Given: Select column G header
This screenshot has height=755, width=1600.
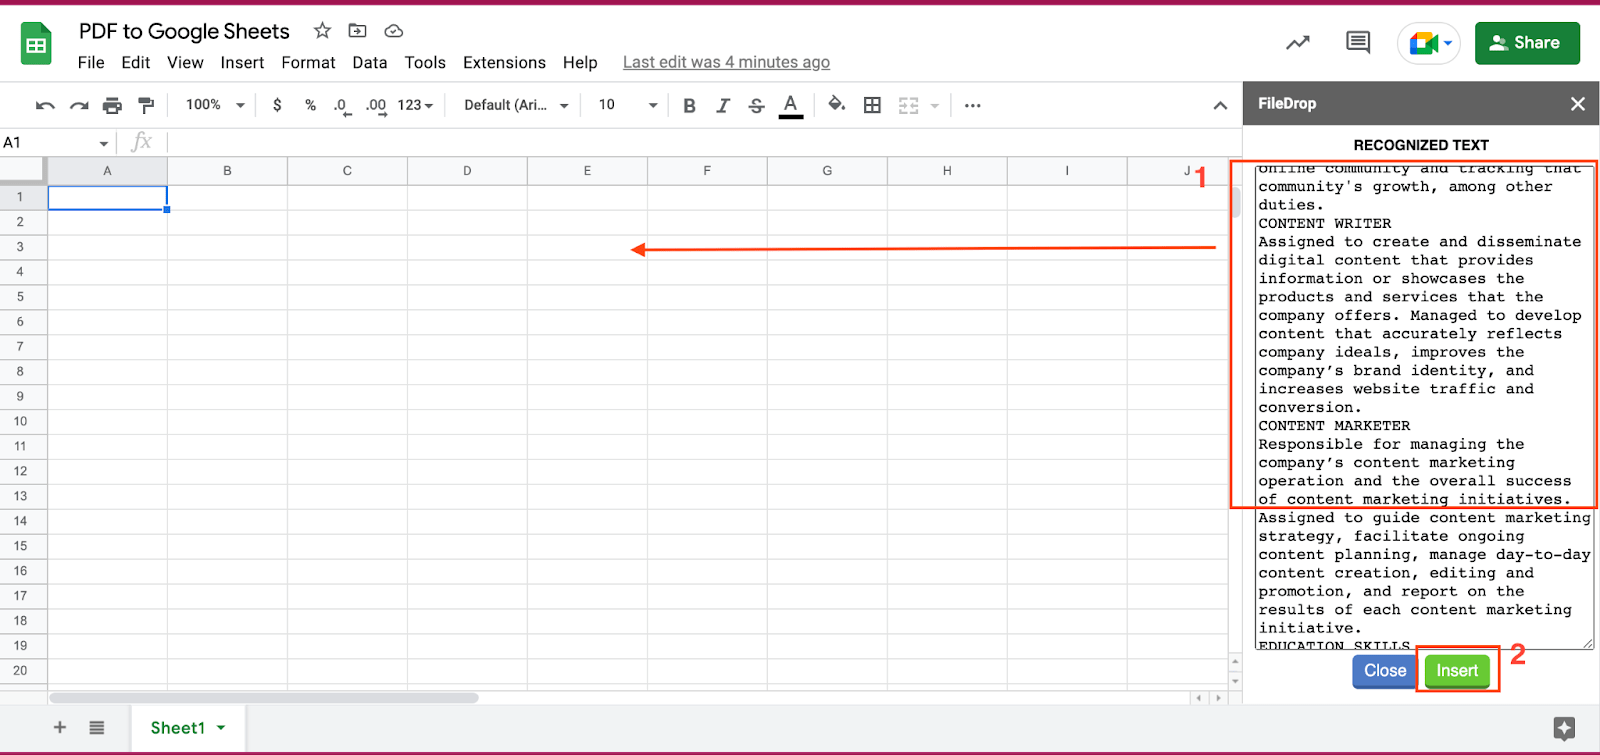Looking at the screenshot, I should (827, 171).
